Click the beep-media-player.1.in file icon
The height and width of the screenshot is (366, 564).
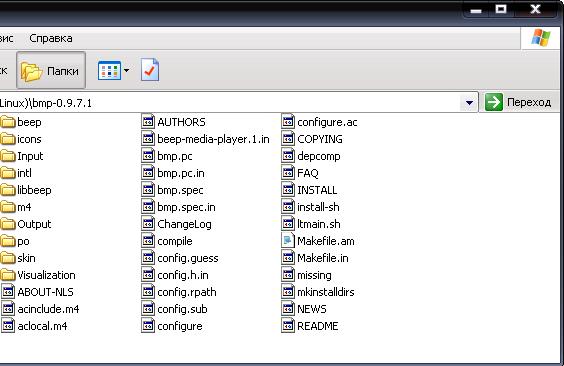147,139
